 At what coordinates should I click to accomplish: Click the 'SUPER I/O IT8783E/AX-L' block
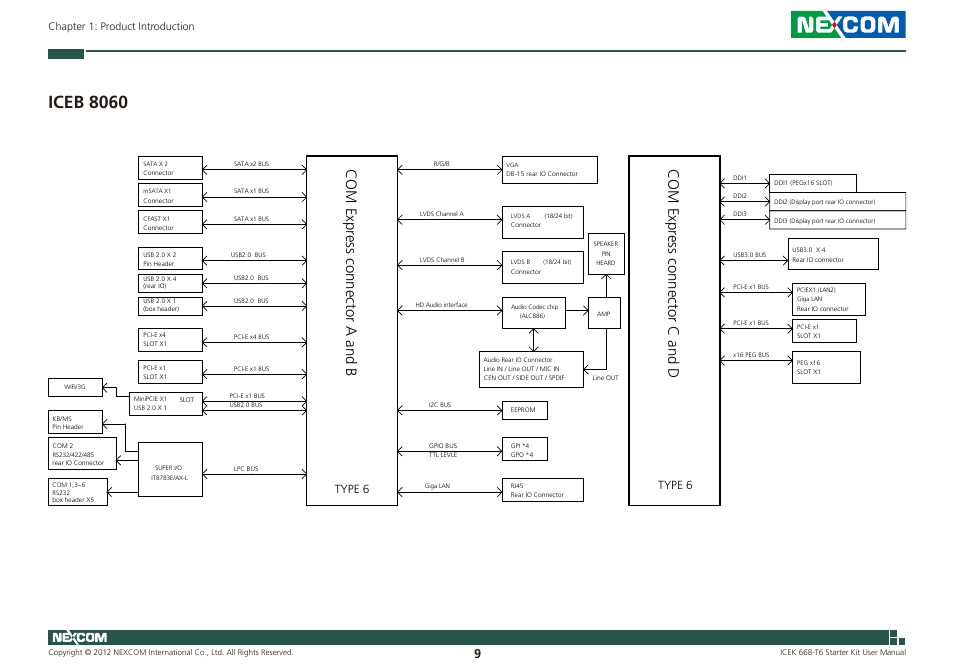(170, 469)
